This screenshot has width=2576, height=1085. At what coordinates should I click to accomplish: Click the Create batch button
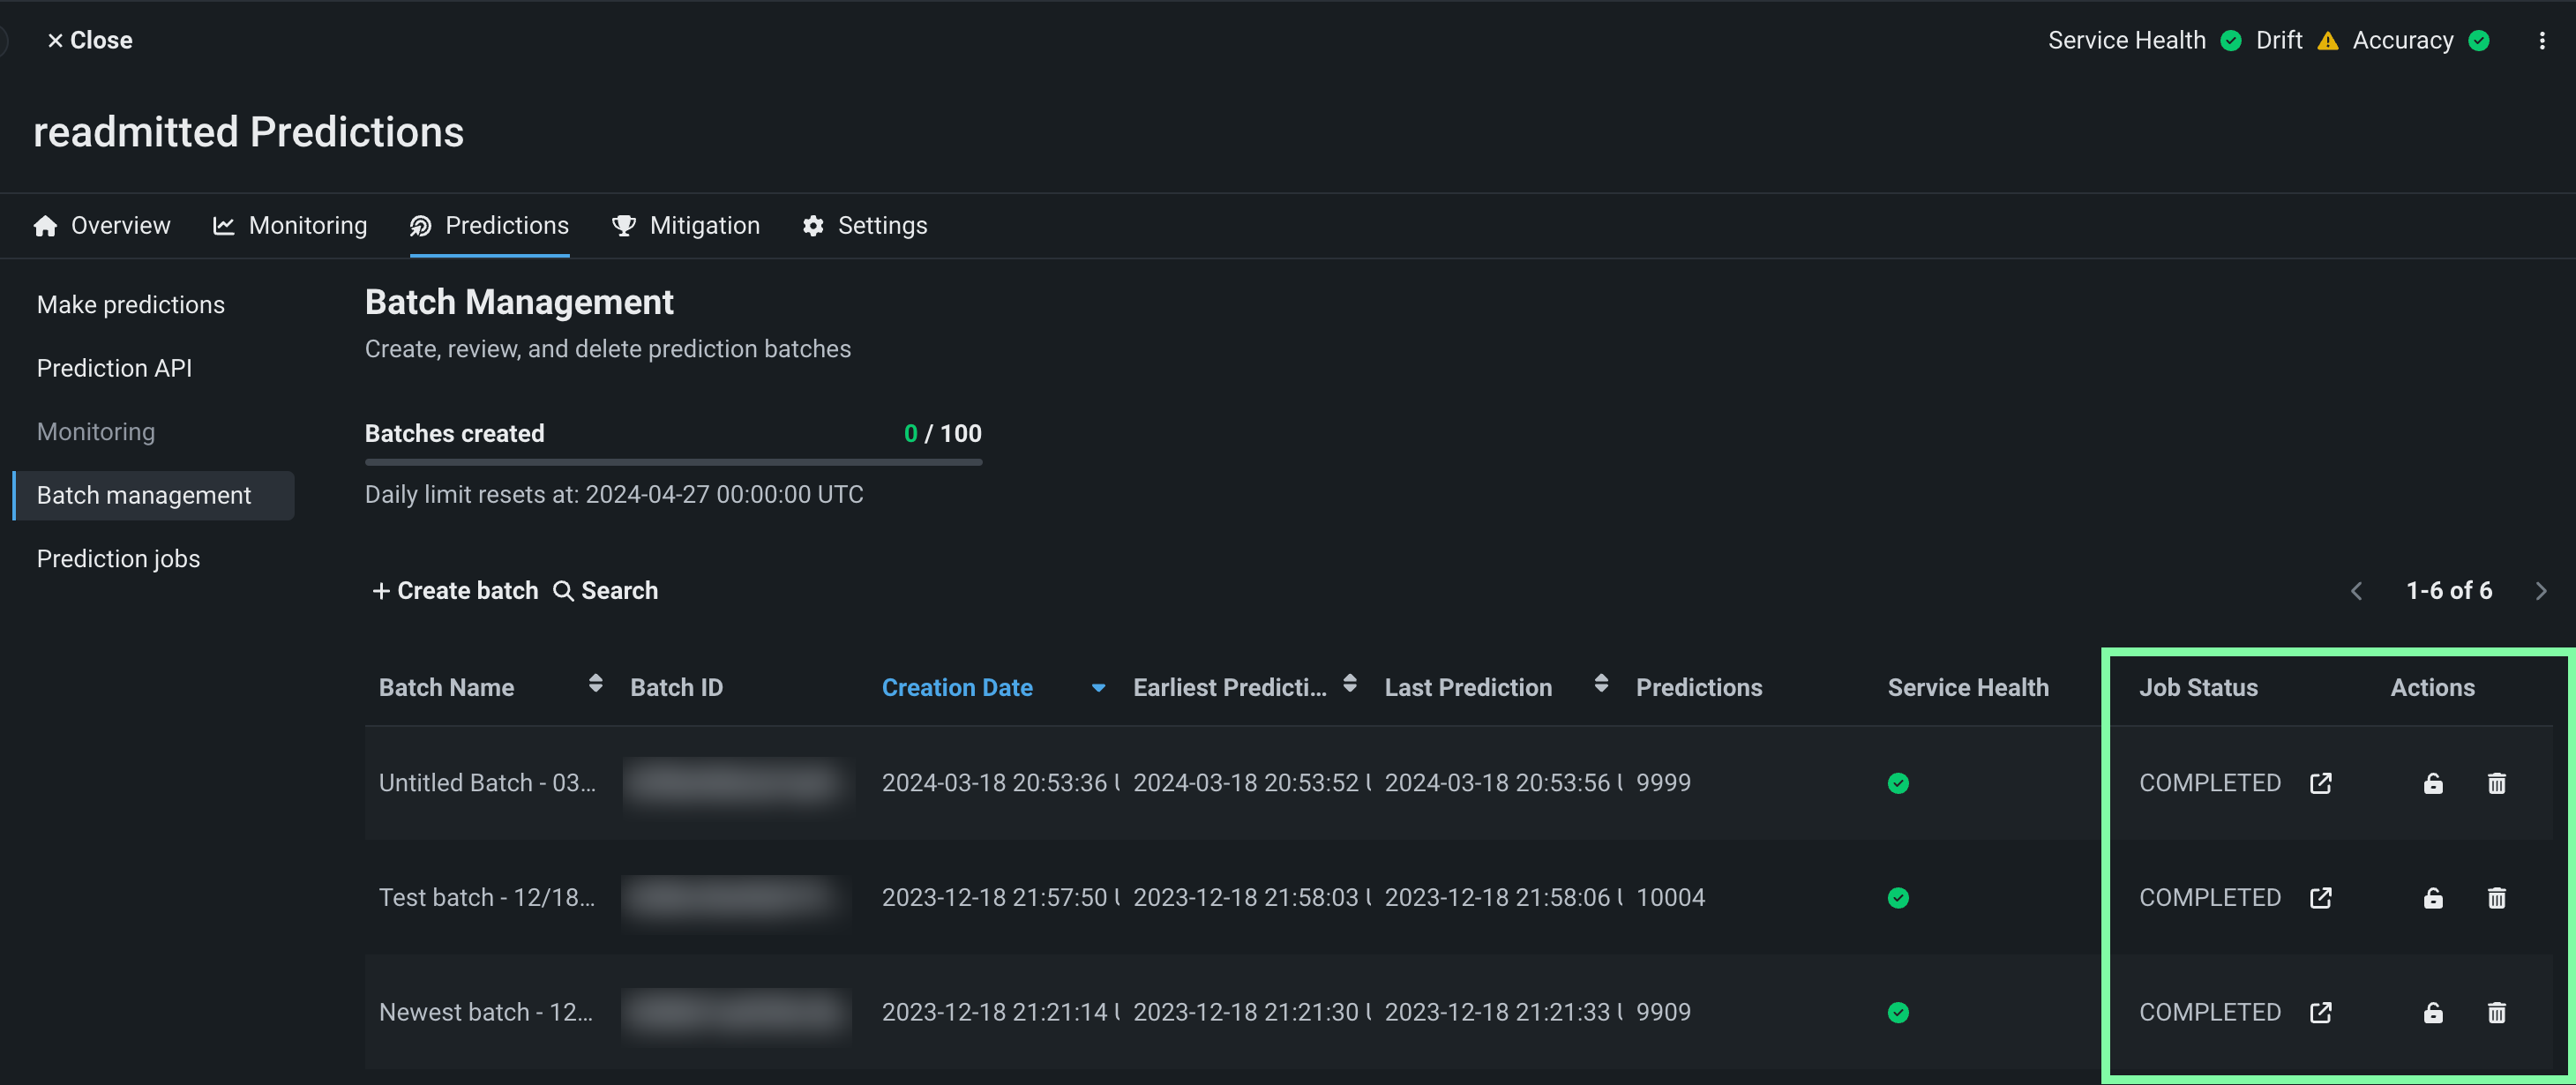[455, 591]
